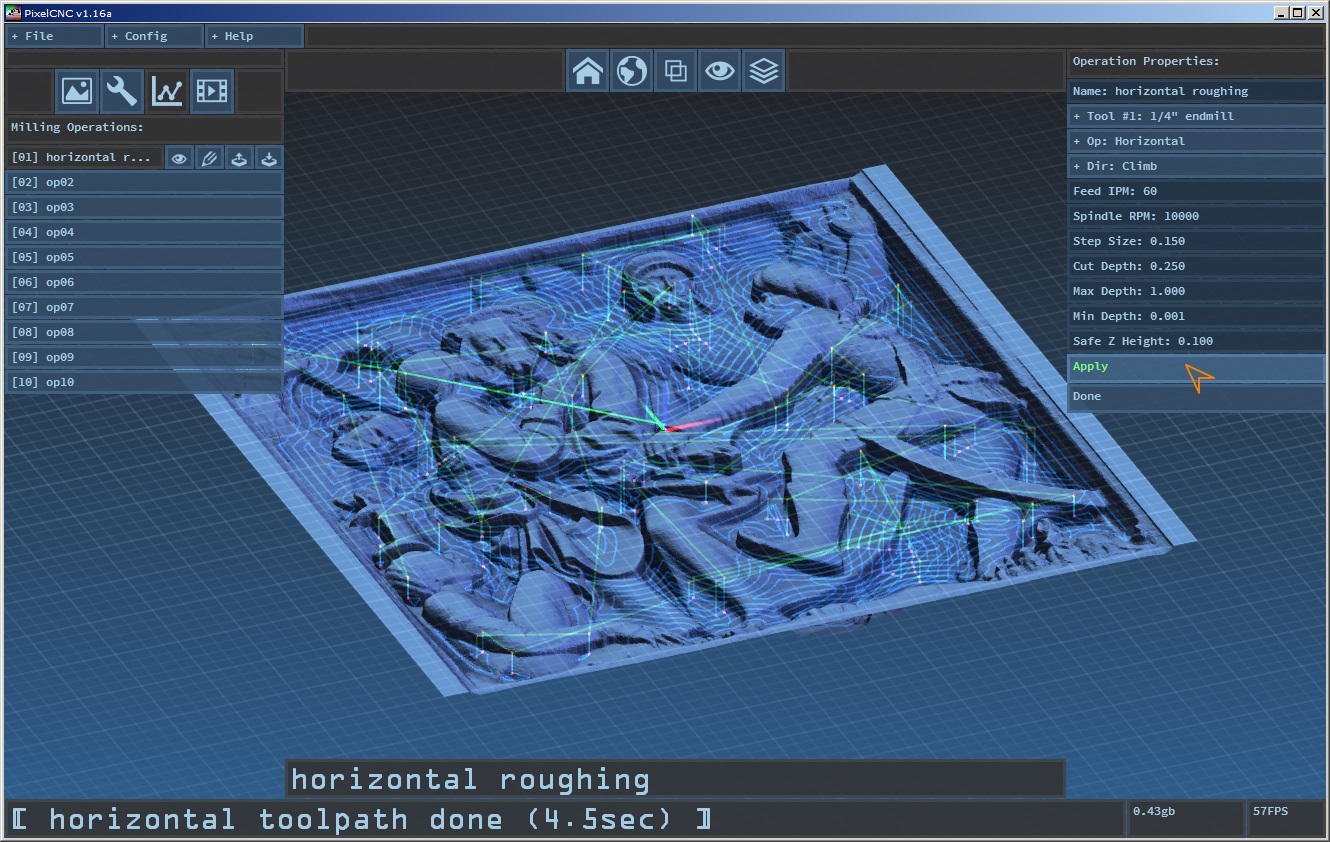Toggle visibility of horizontal roughing operation
This screenshot has width=1330, height=842.
tap(179, 158)
